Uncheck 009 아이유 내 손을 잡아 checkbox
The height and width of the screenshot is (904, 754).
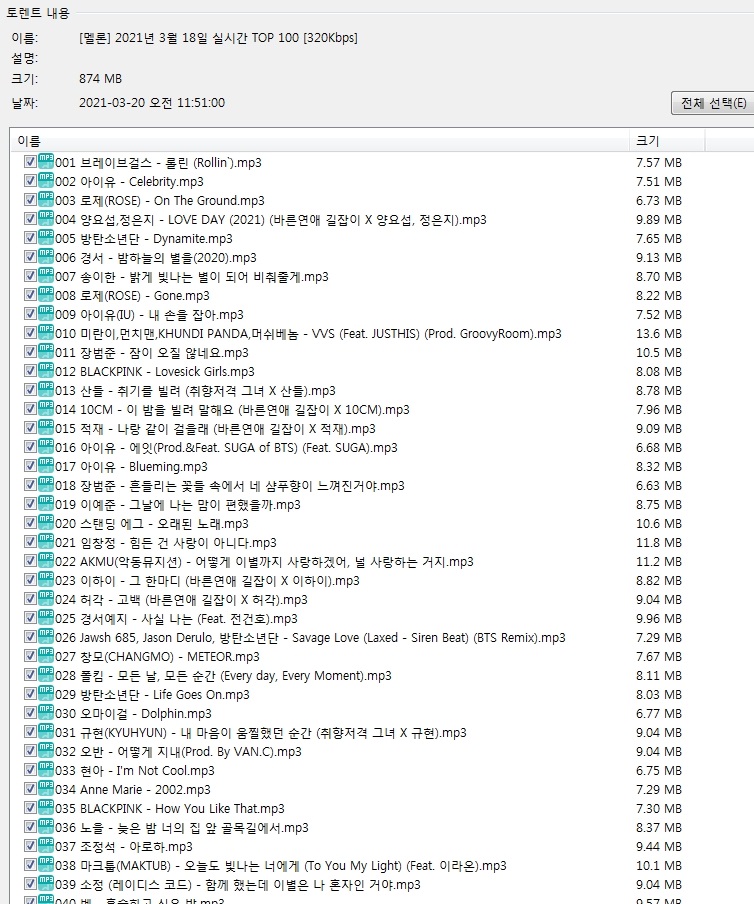click(x=31, y=314)
